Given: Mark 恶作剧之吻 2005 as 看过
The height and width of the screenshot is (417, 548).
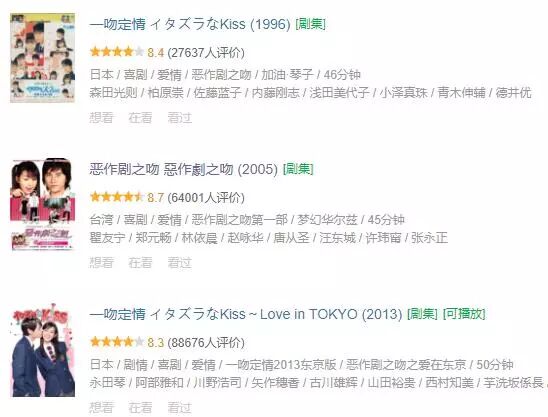Looking at the screenshot, I should tap(180, 263).
